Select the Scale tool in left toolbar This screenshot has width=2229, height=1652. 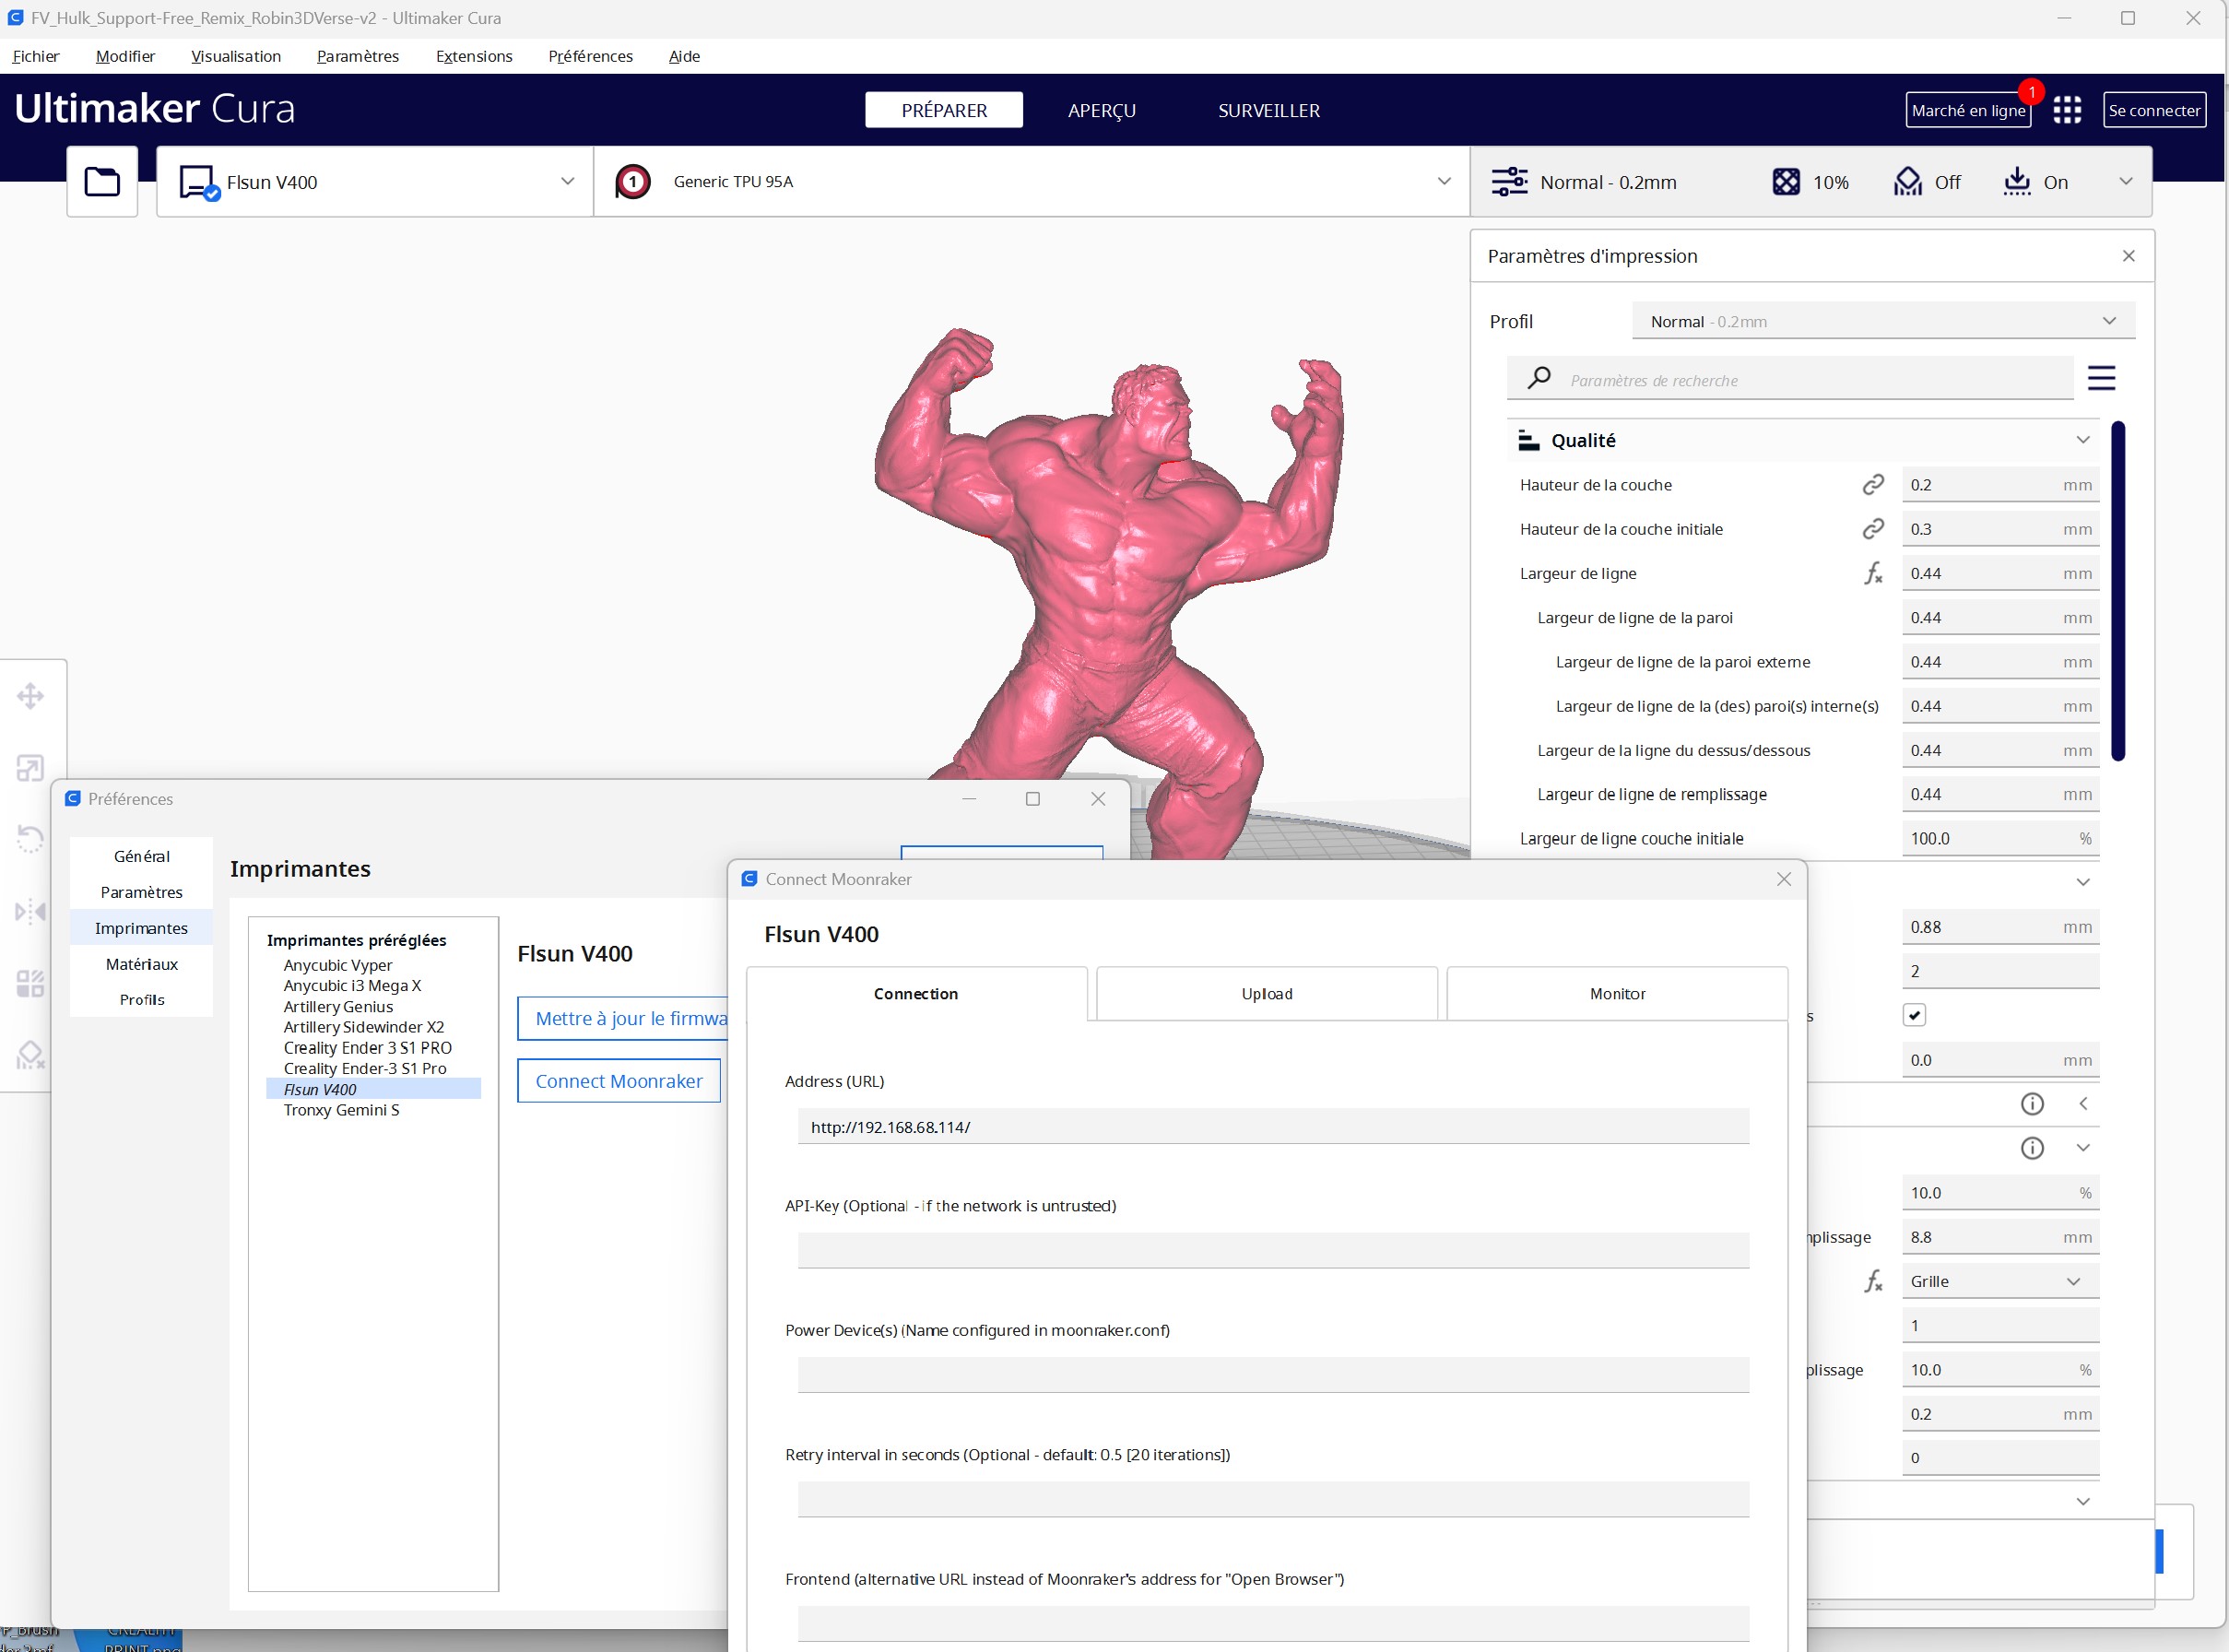pyautogui.click(x=31, y=768)
